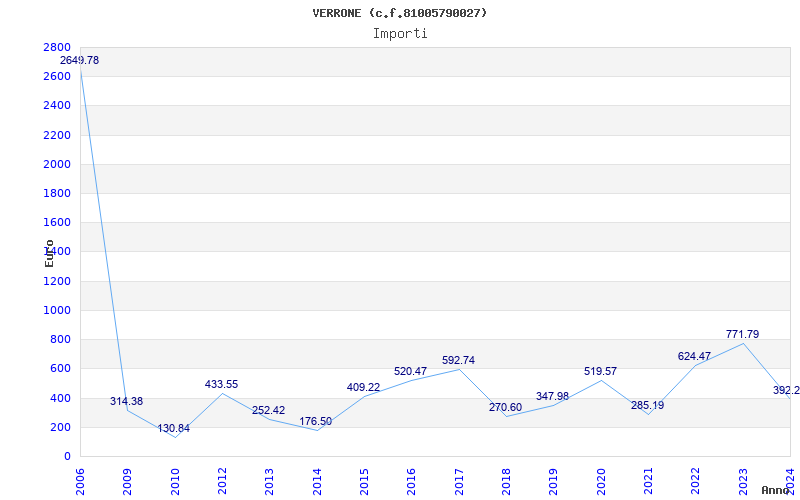This screenshot has width=800, height=500.
Task: Click the x-axis year 2022
Action: pos(695,482)
